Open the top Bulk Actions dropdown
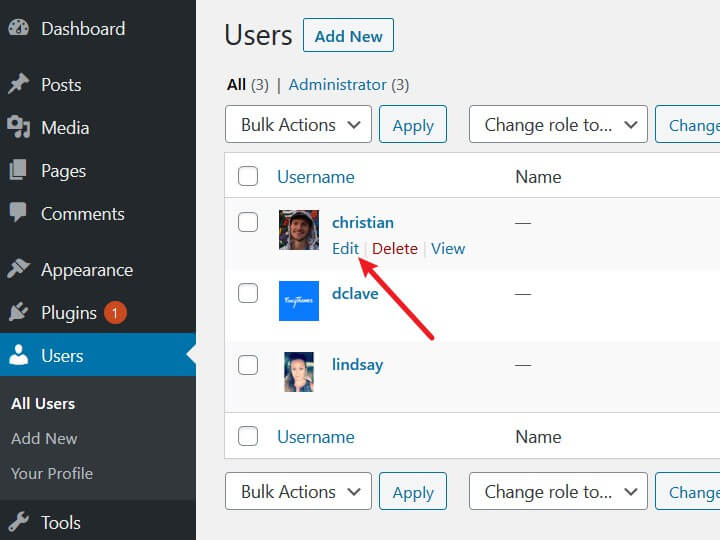Image resolution: width=720 pixels, height=540 pixels. [298, 124]
